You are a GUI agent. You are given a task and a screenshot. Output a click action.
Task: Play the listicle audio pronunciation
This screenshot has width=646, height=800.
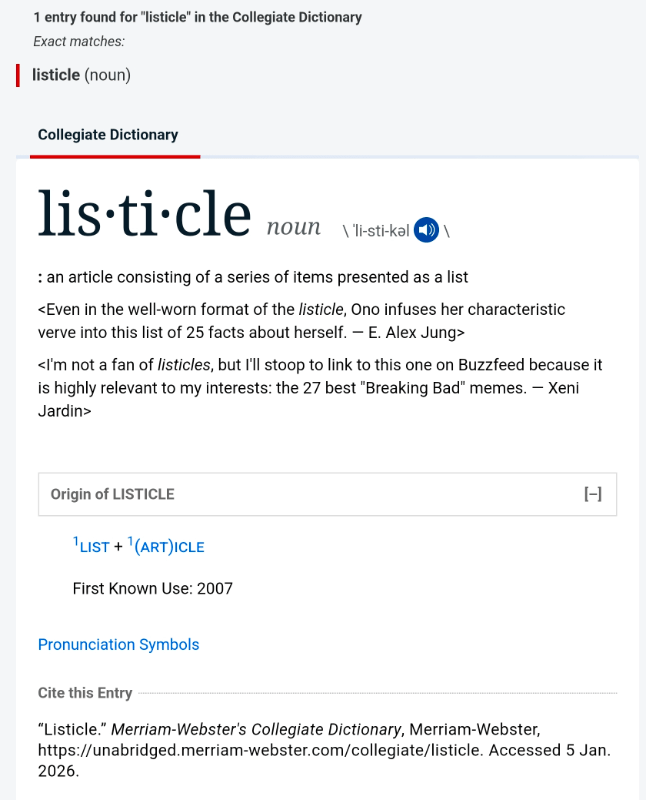(x=427, y=230)
